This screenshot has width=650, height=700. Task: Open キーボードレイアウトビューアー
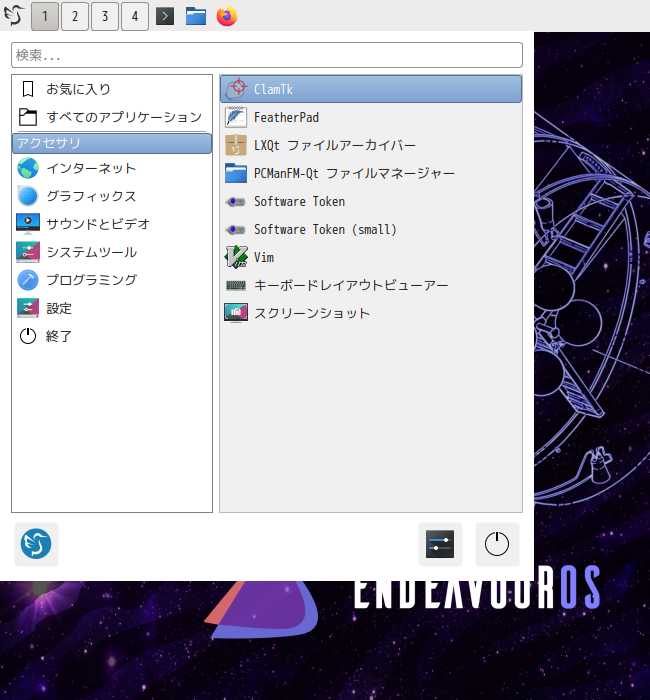click(371, 285)
